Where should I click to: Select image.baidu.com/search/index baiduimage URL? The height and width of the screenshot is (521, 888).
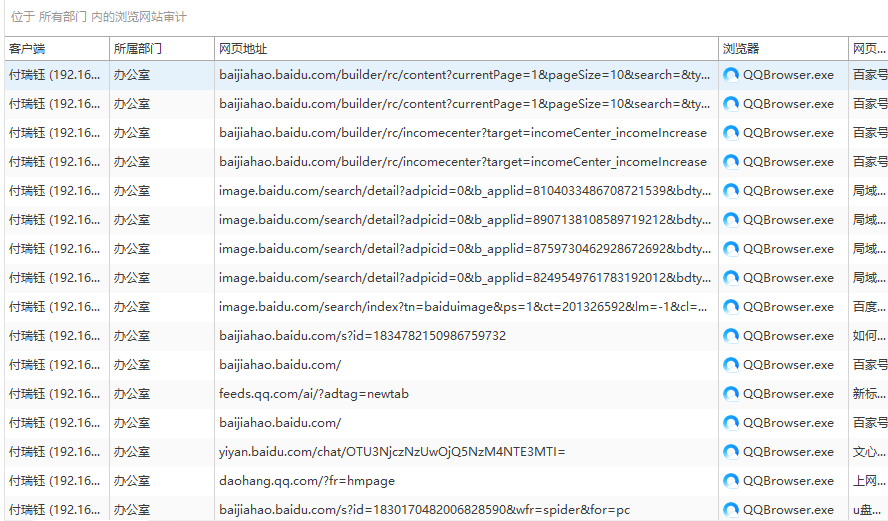click(463, 307)
